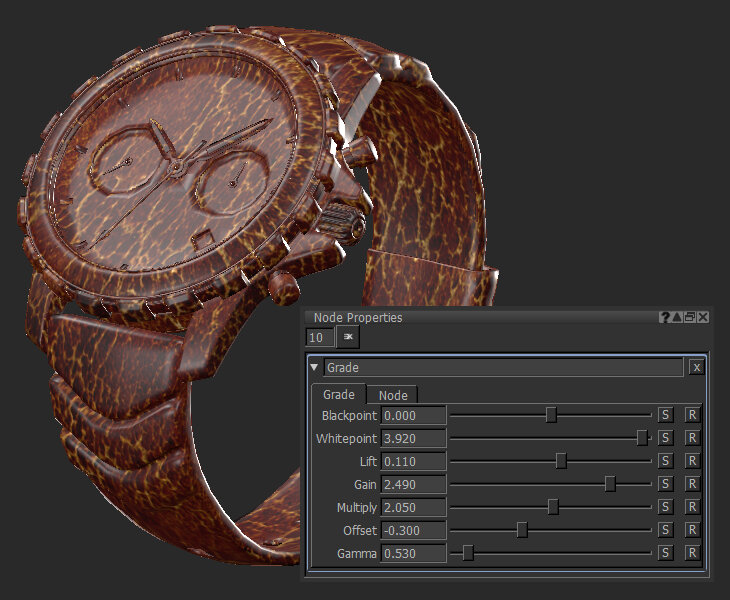Click the R button for Blackpoint
Screen dimensions: 730x600
pos(692,415)
